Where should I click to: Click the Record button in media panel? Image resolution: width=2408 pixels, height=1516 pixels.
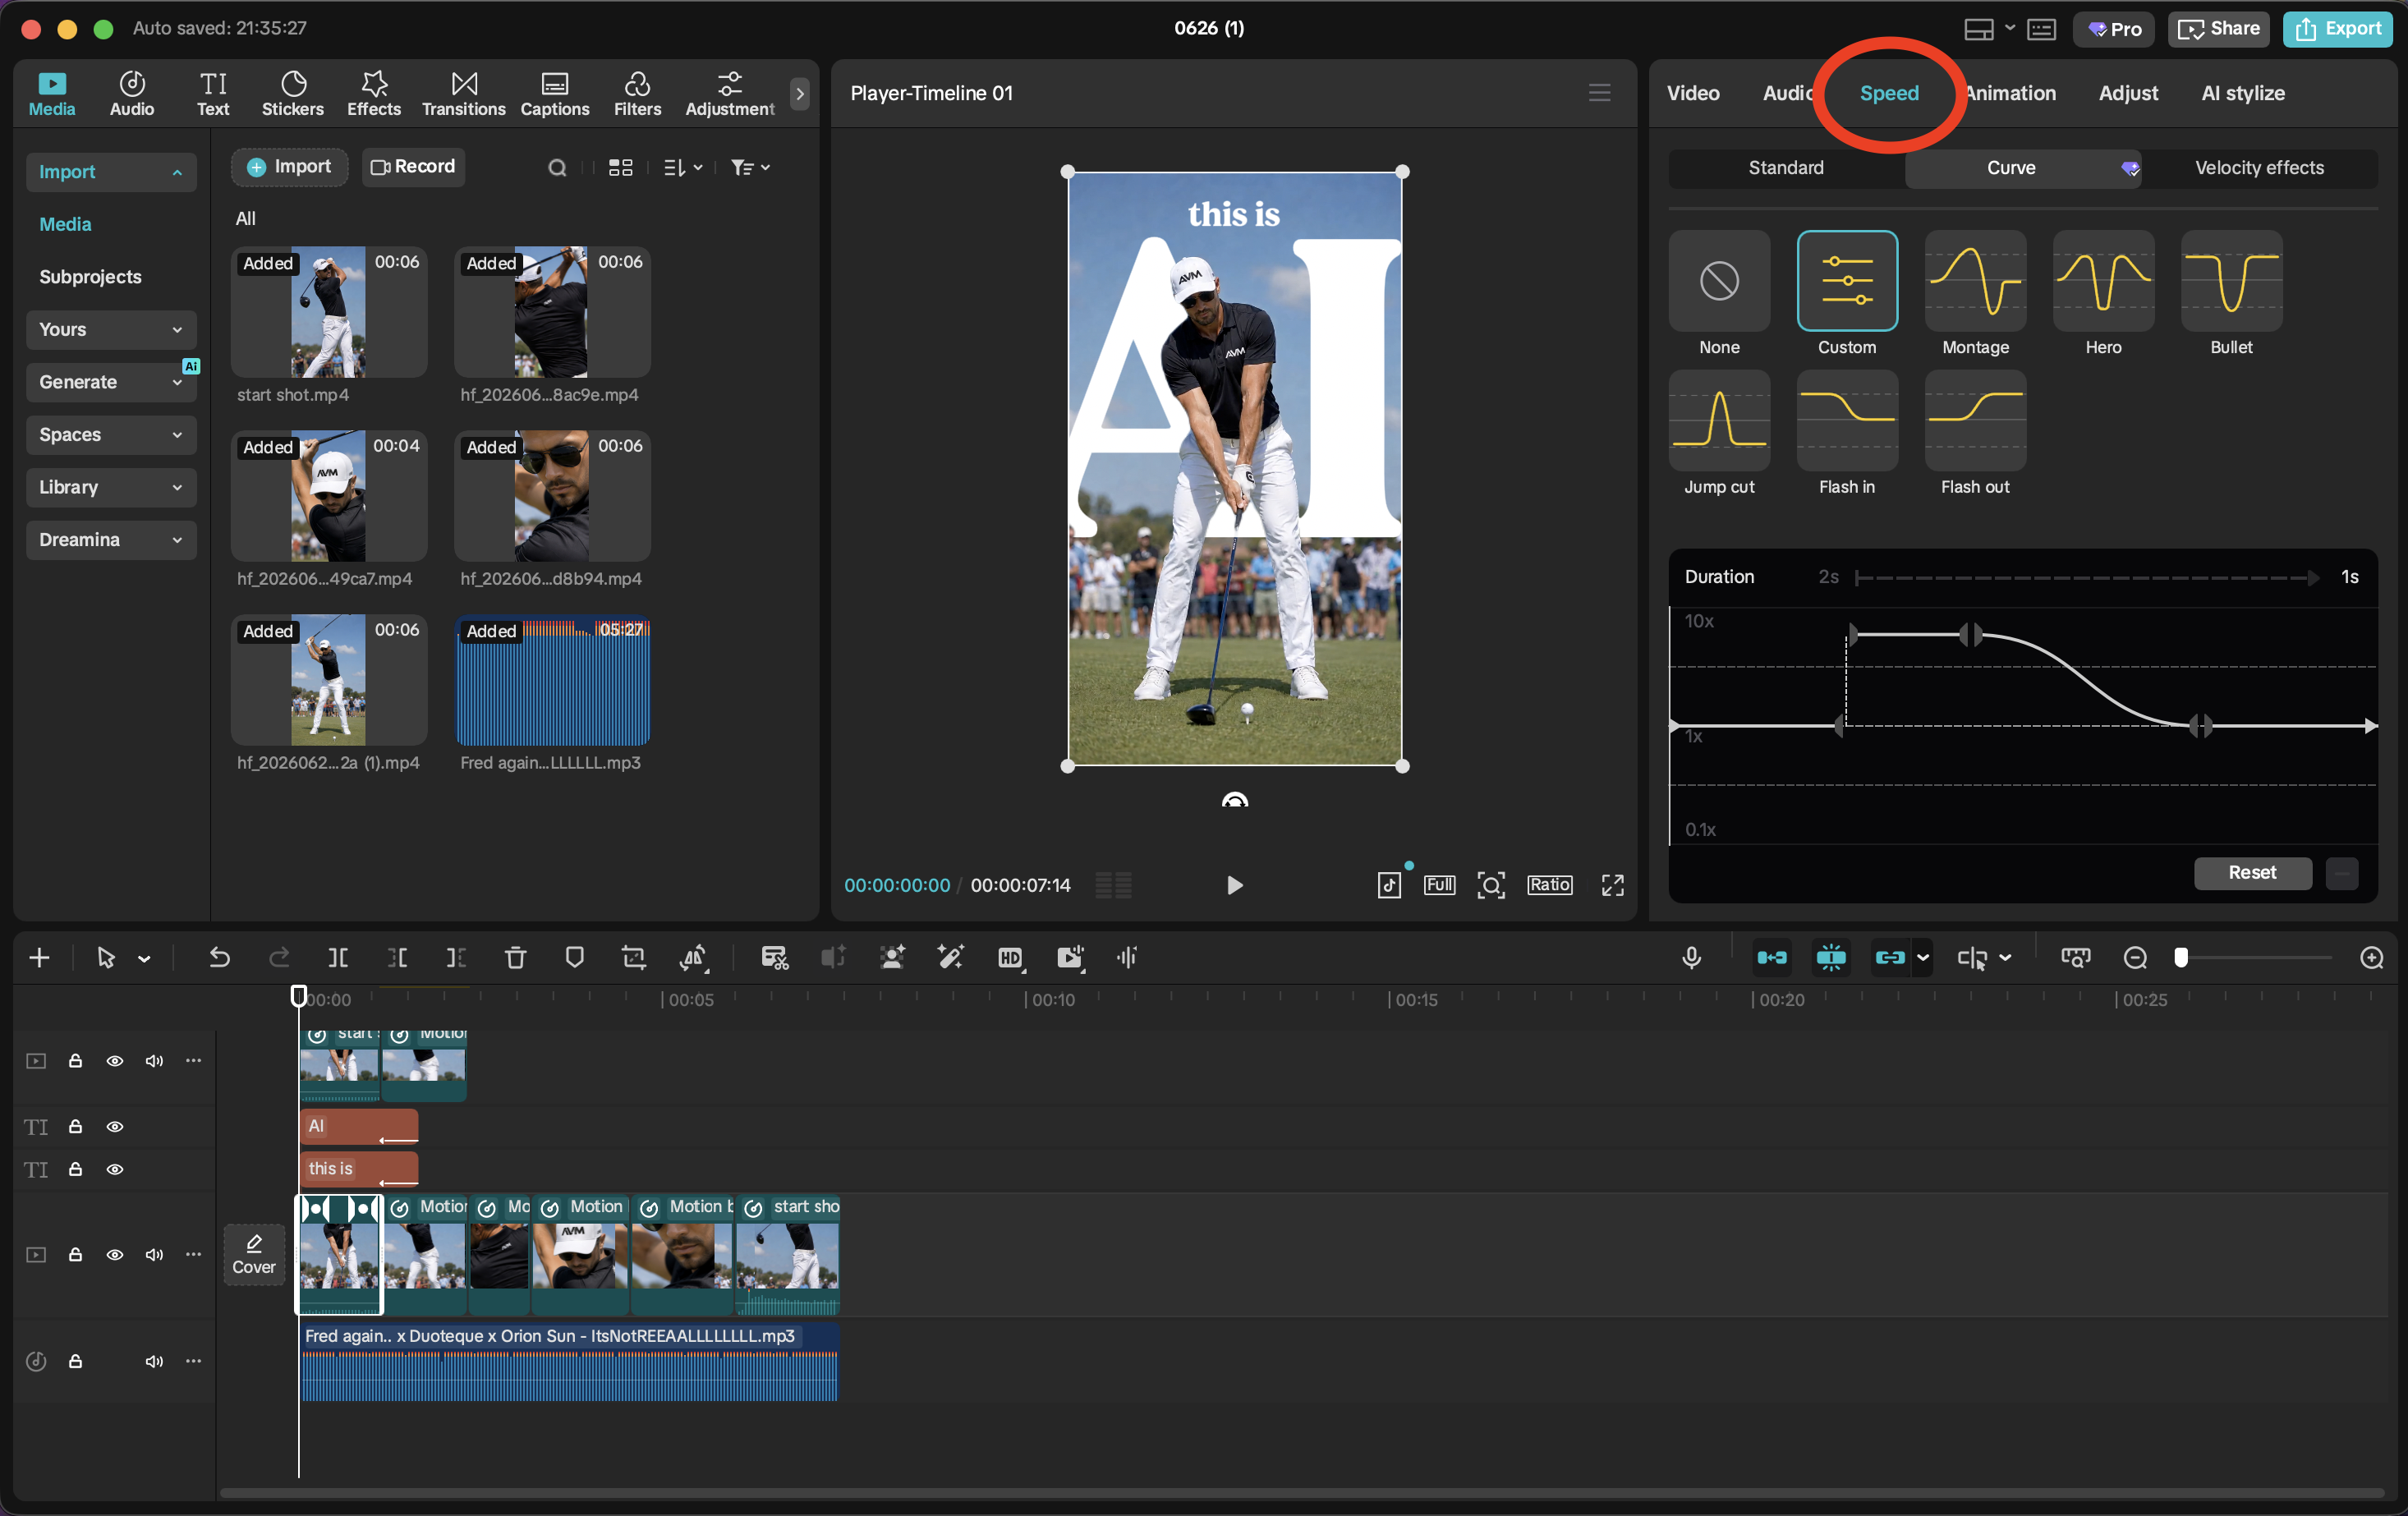click(x=413, y=167)
